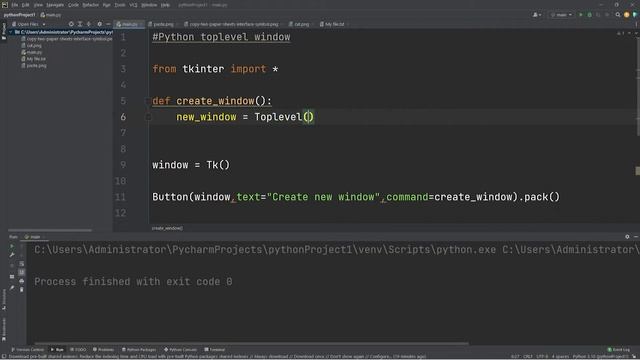640x360 pixels.
Task: Click the Search Everywhere magnifier icon
Action: coord(618,15)
